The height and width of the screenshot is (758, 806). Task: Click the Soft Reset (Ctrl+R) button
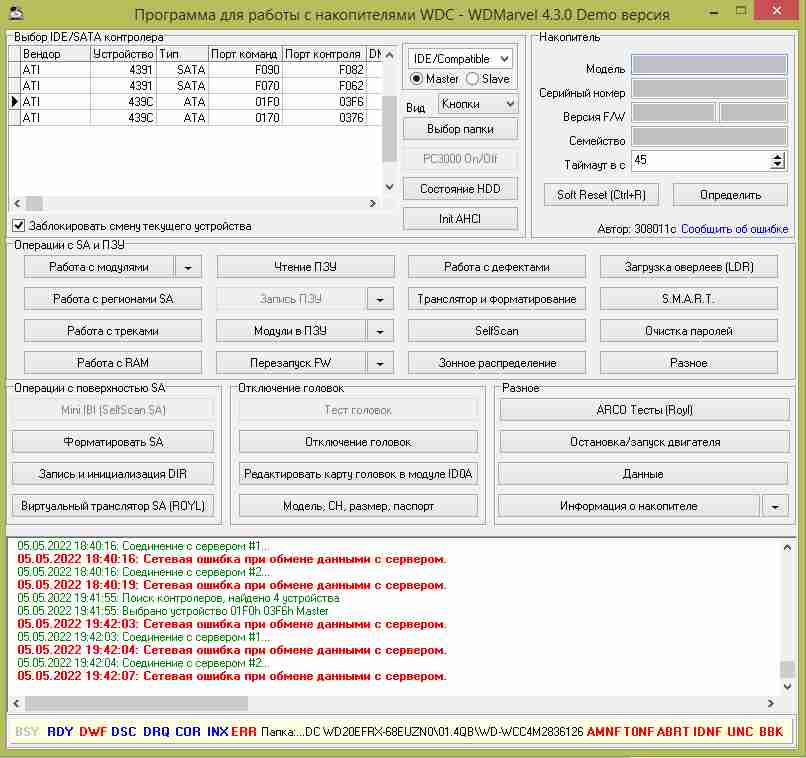click(601, 195)
